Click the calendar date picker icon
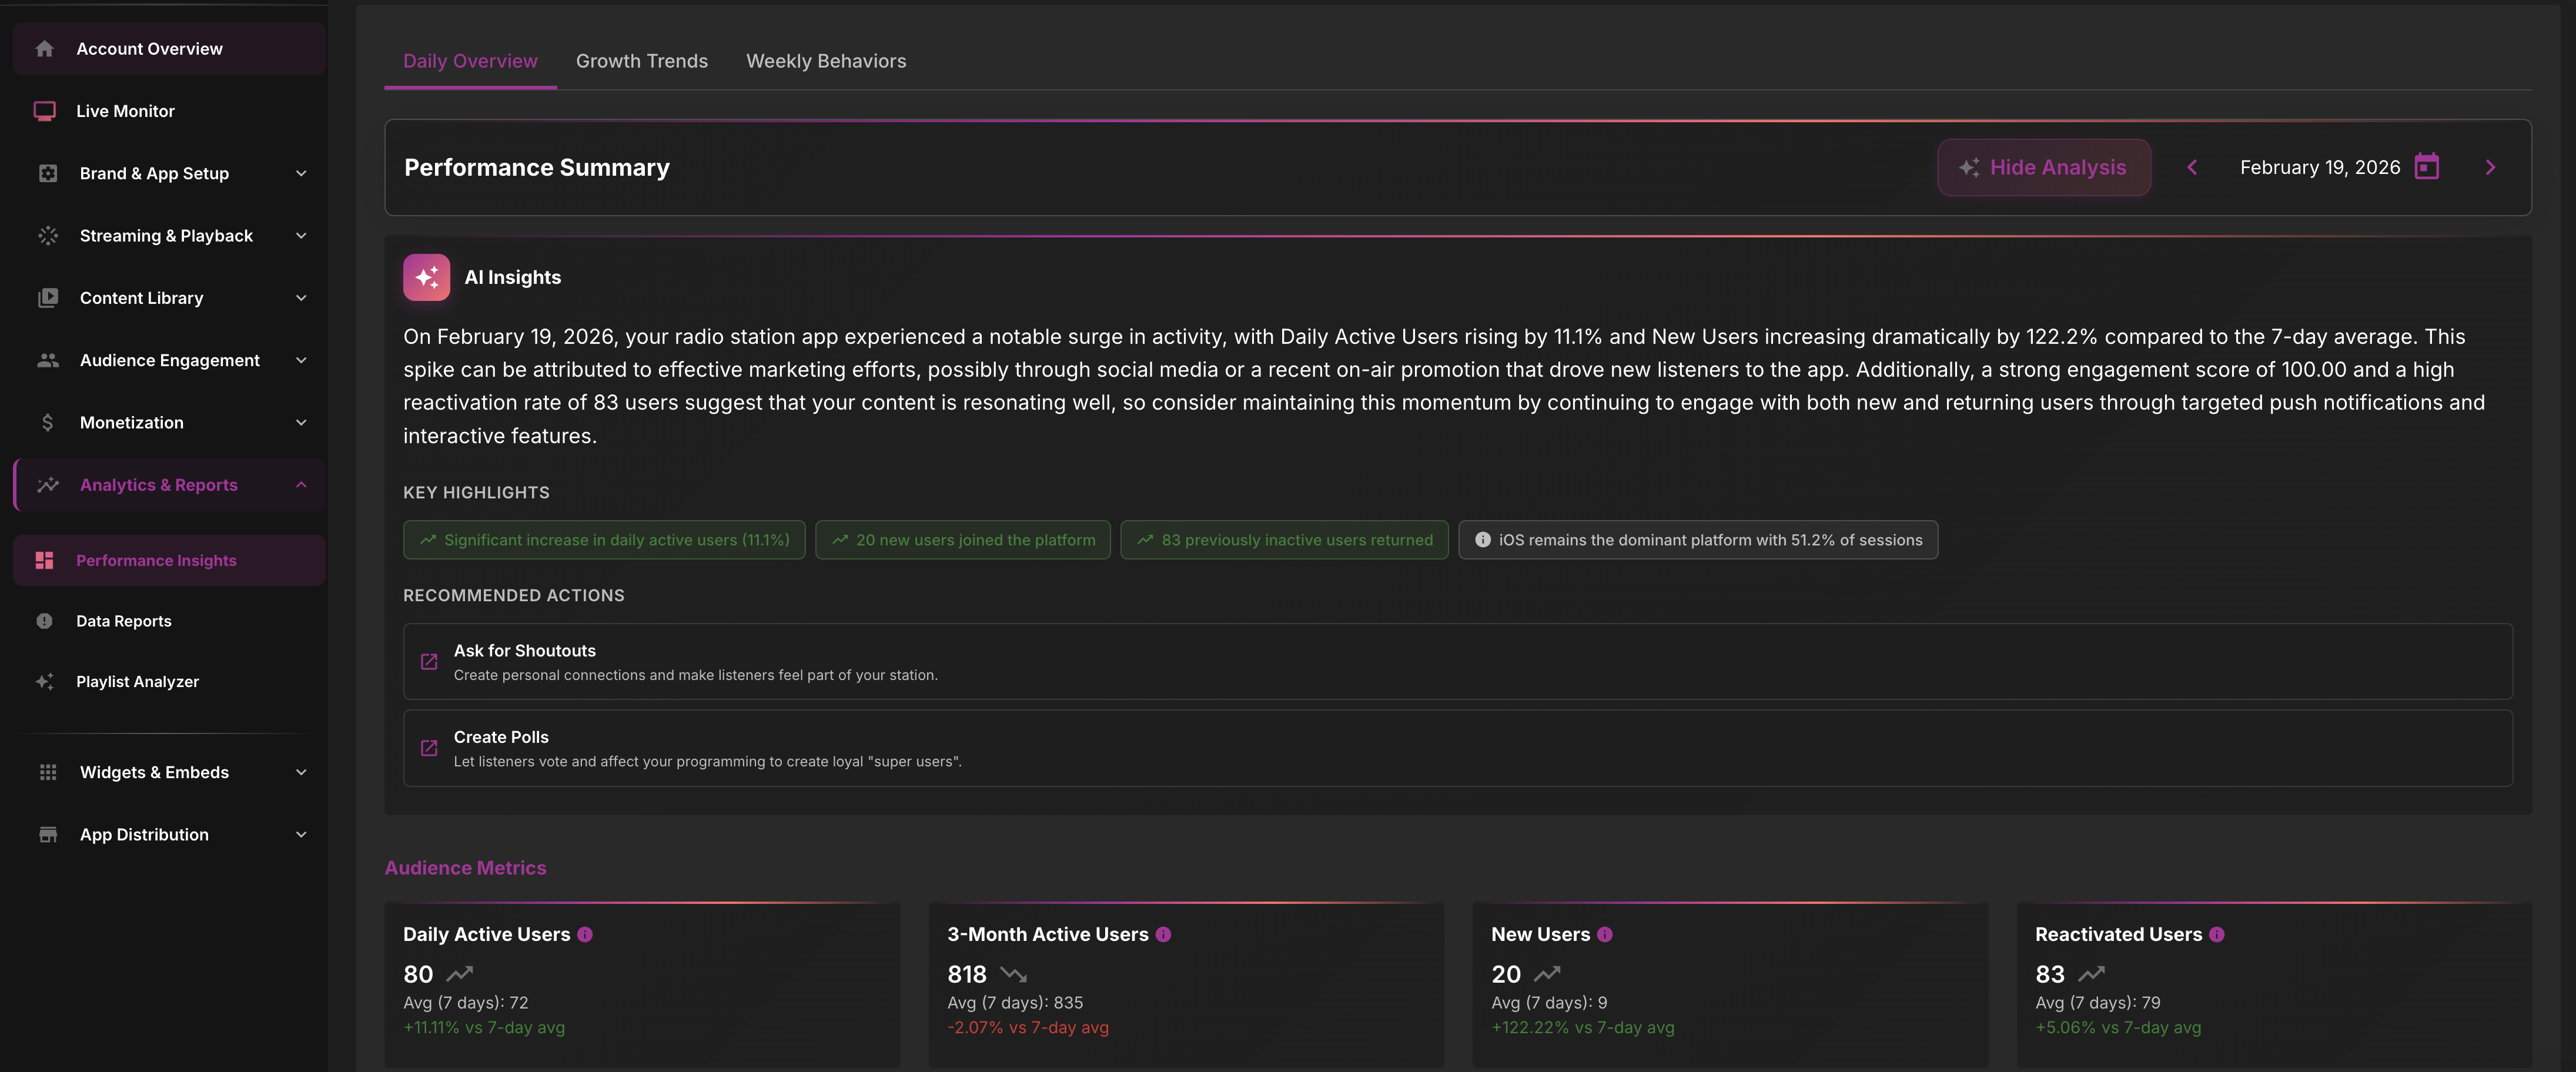The height and width of the screenshot is (1072, 2576). tap(2427, 167)
